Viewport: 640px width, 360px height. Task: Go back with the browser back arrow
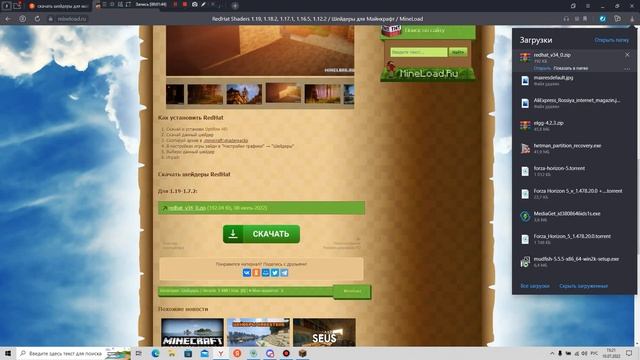(x=8, y=19)
